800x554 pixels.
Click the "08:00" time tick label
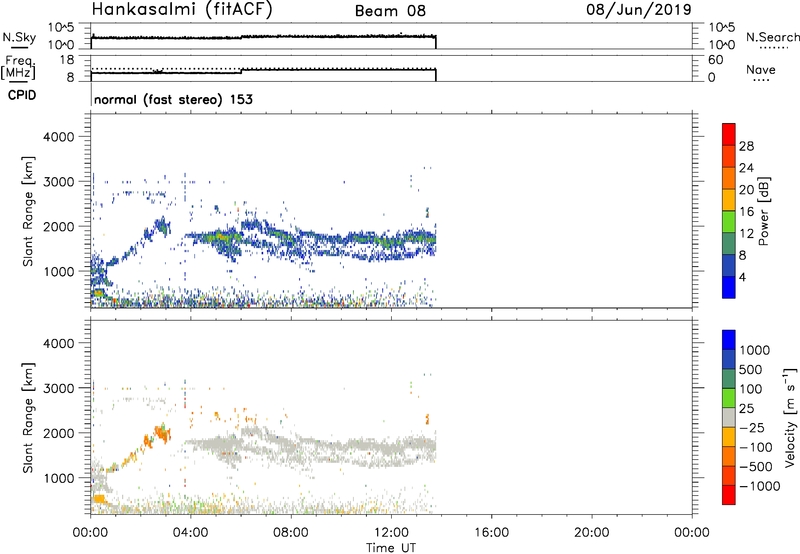click(x=291, y=533)
